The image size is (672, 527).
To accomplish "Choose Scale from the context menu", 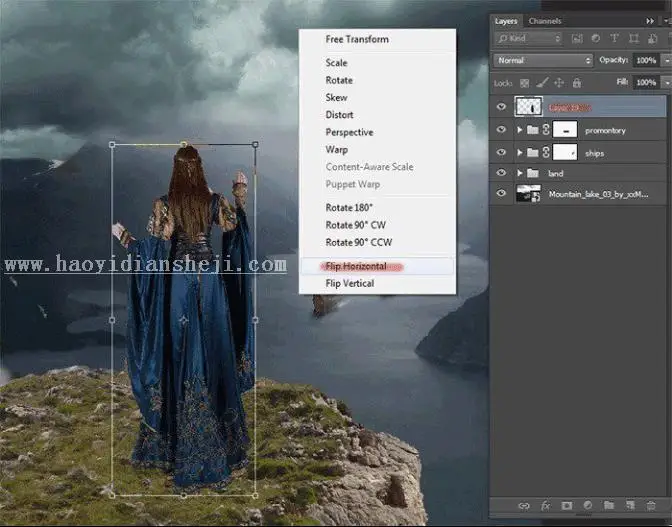I will coord(336,63).
